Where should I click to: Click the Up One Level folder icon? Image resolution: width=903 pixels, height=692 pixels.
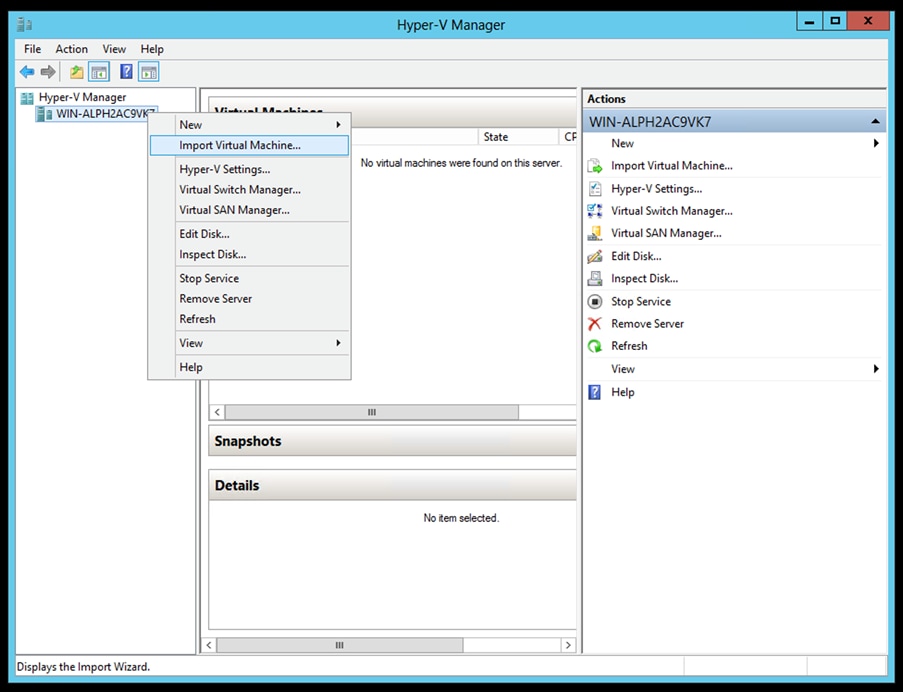pyautogui.click(x=77, y=72)
